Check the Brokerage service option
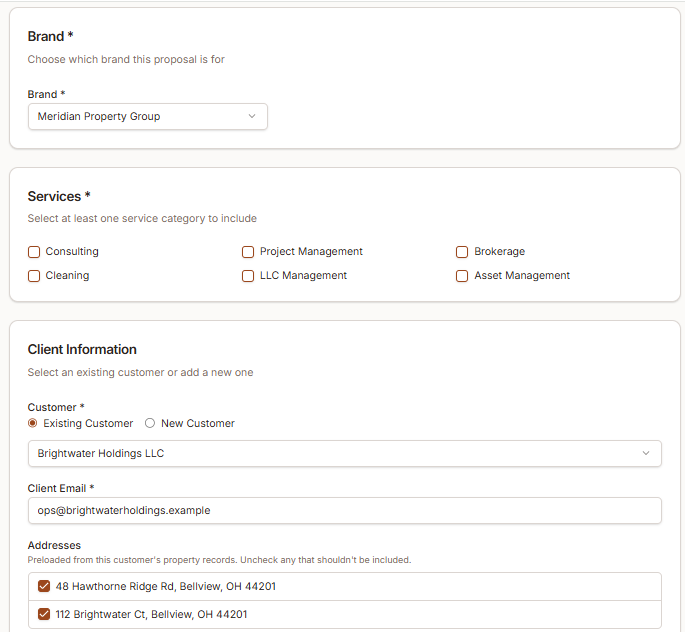Image resolution: width=685 pixels, height=632 pixels. [x=462, y=252]
